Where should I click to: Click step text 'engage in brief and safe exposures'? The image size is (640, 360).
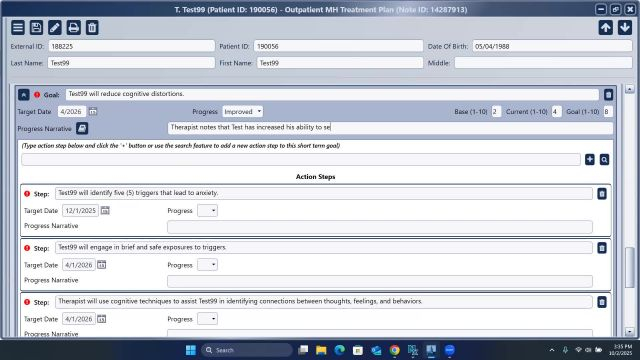(324, 247)
